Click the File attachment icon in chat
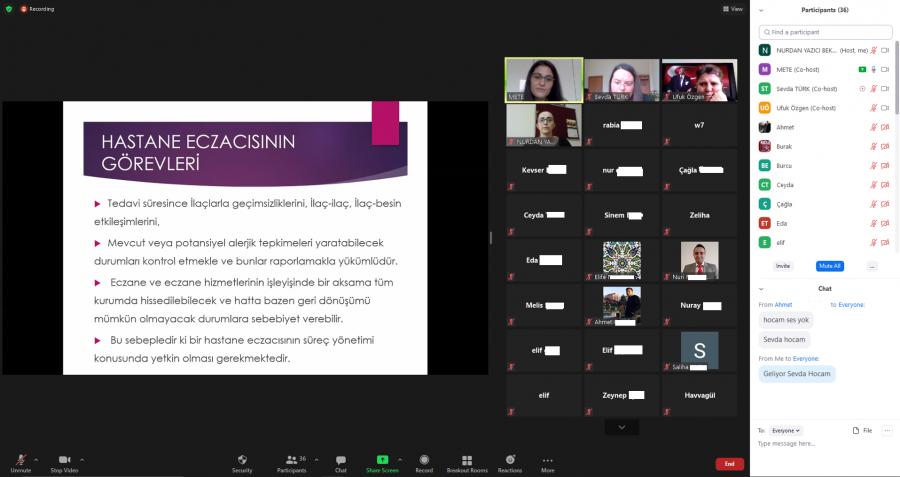Viewport: 900px width, 477px height. pyautogui.click(x=861, y=430)
